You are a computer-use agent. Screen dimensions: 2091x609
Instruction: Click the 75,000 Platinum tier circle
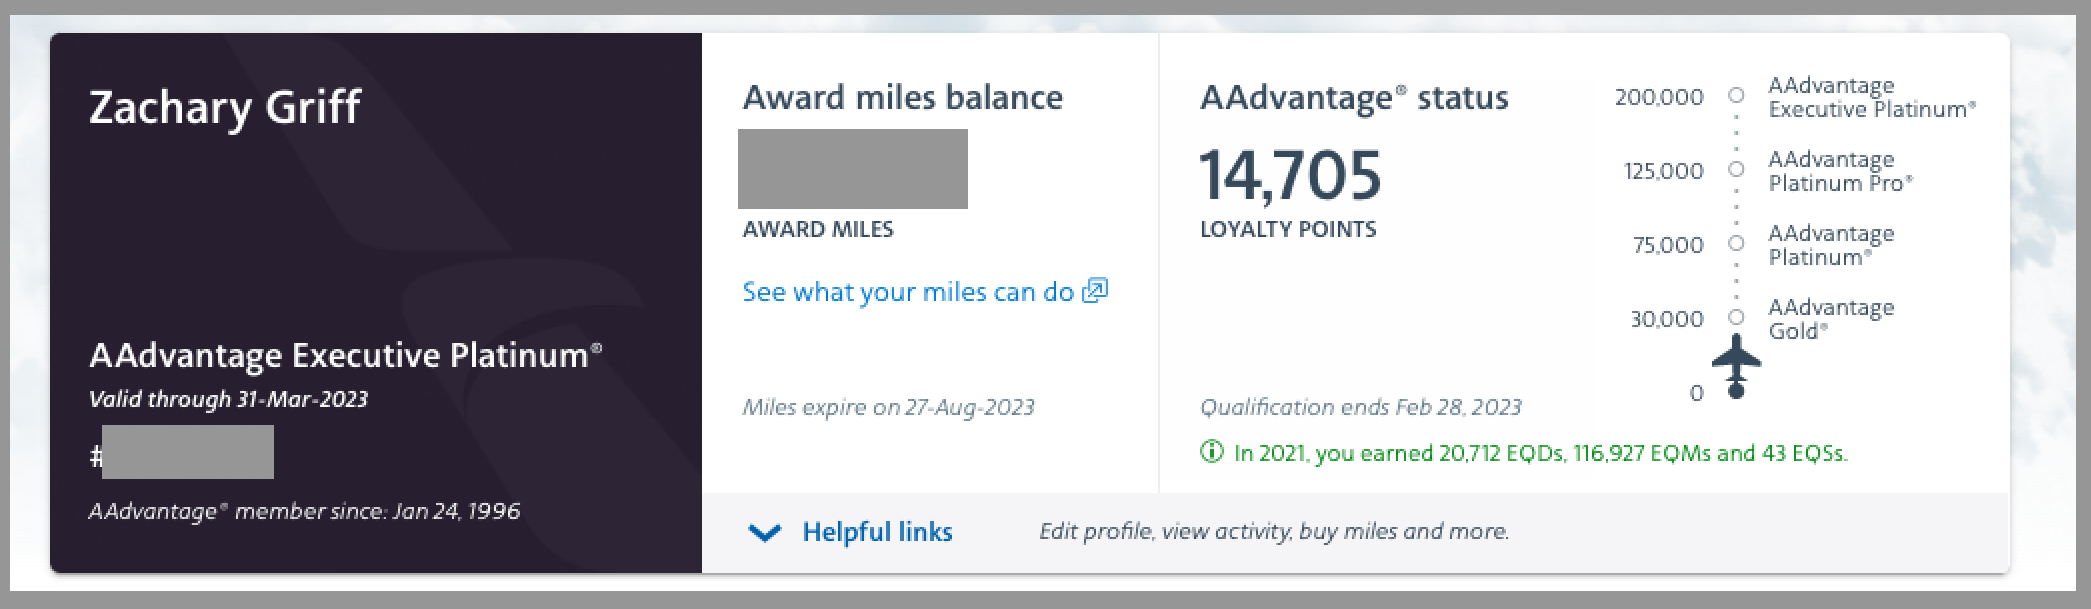click(x=1736, y=243)
